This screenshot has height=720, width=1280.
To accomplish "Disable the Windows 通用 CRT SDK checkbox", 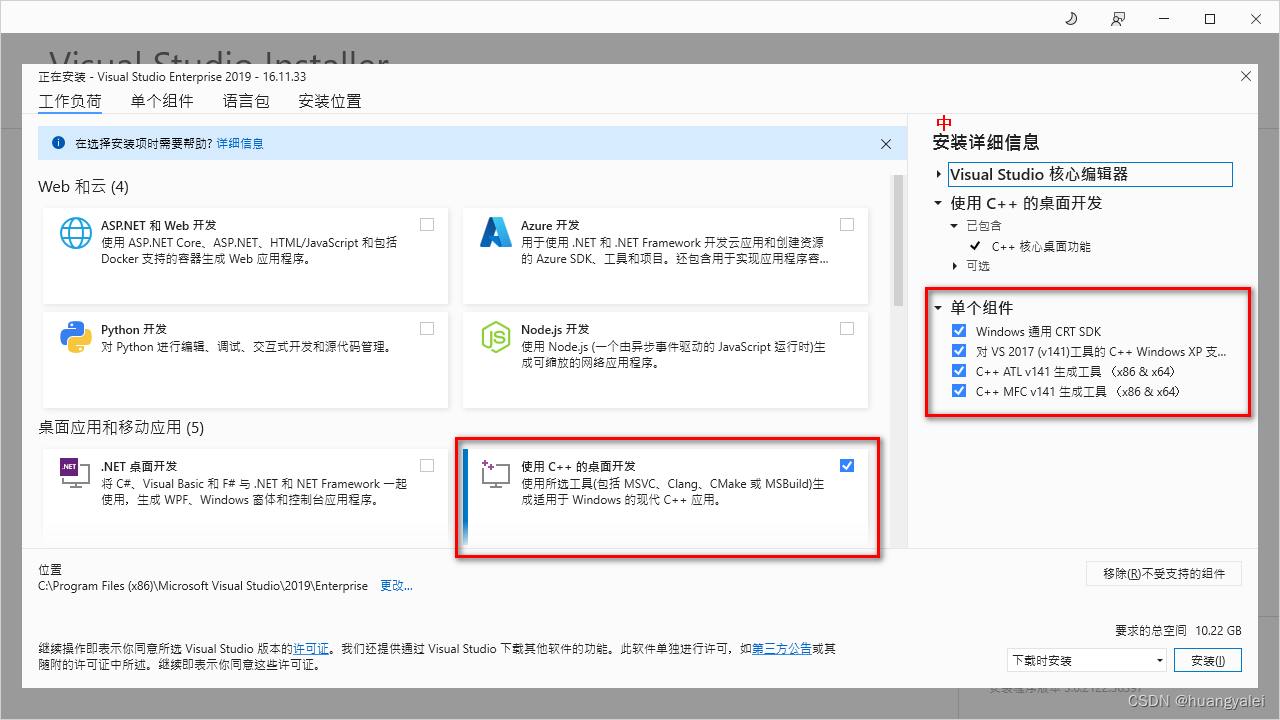I will click(x=959, y=330).
